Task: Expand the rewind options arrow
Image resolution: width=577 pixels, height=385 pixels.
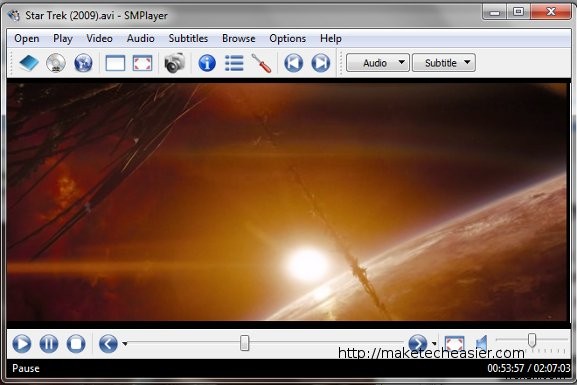Action: 125,344
